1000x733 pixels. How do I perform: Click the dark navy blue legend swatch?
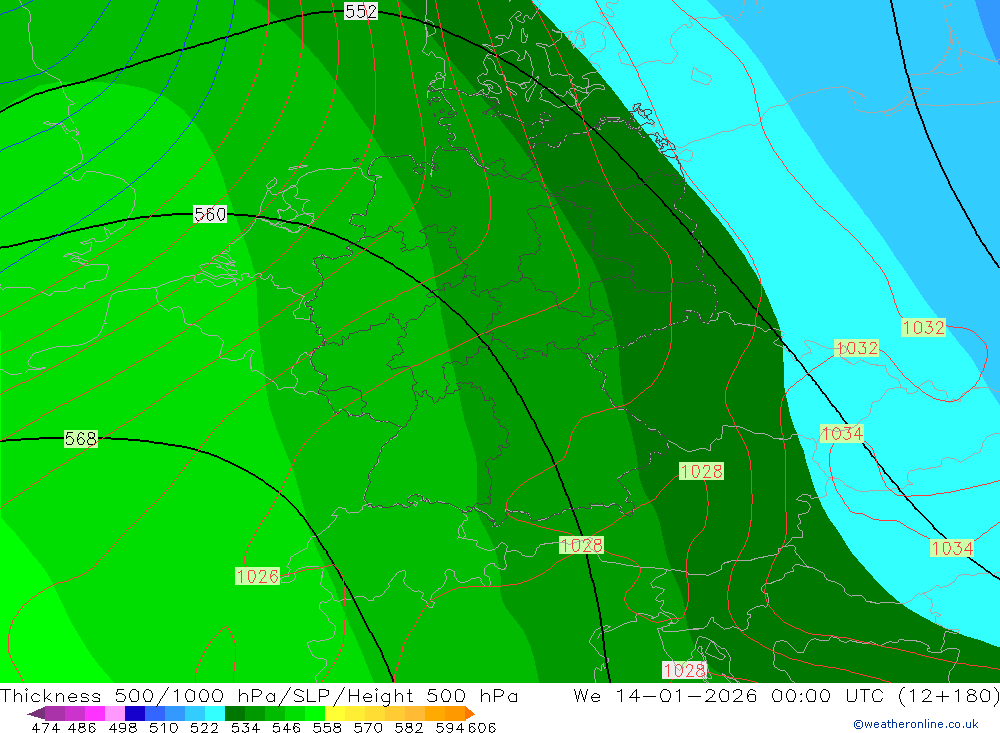pos(135,713)
